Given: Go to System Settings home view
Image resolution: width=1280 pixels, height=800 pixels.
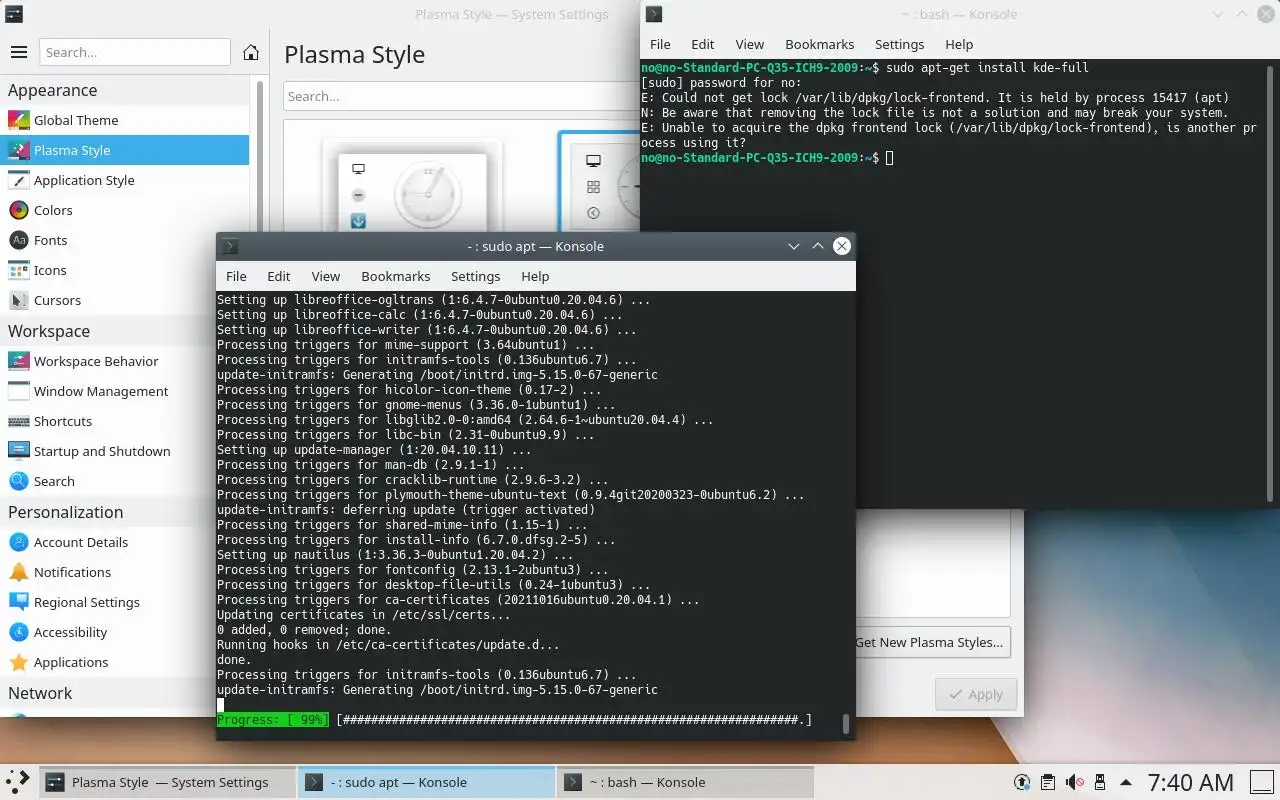Looking at the screenshot, I should click(251, 52).
